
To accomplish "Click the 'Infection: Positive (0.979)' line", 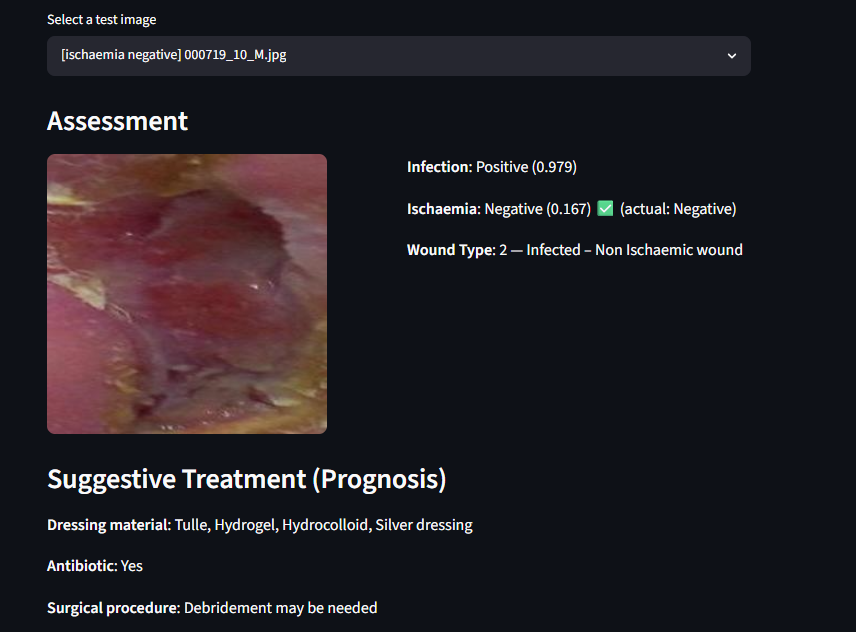I will (492, 167).
